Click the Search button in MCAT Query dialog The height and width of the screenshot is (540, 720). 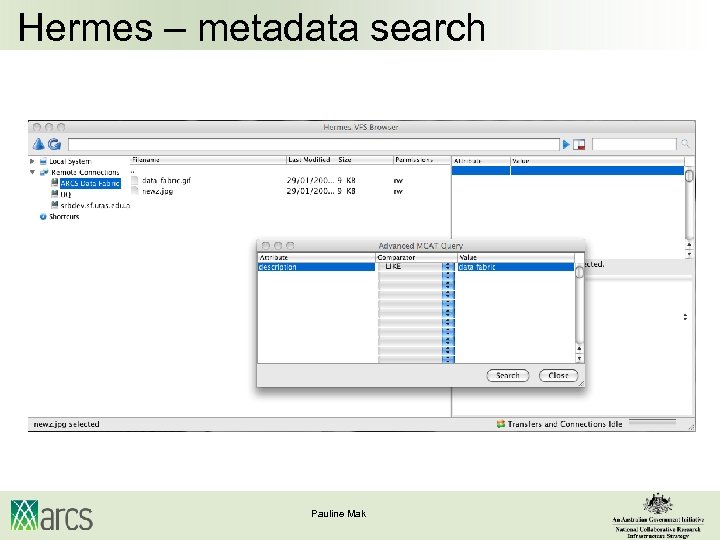[508, 375]
